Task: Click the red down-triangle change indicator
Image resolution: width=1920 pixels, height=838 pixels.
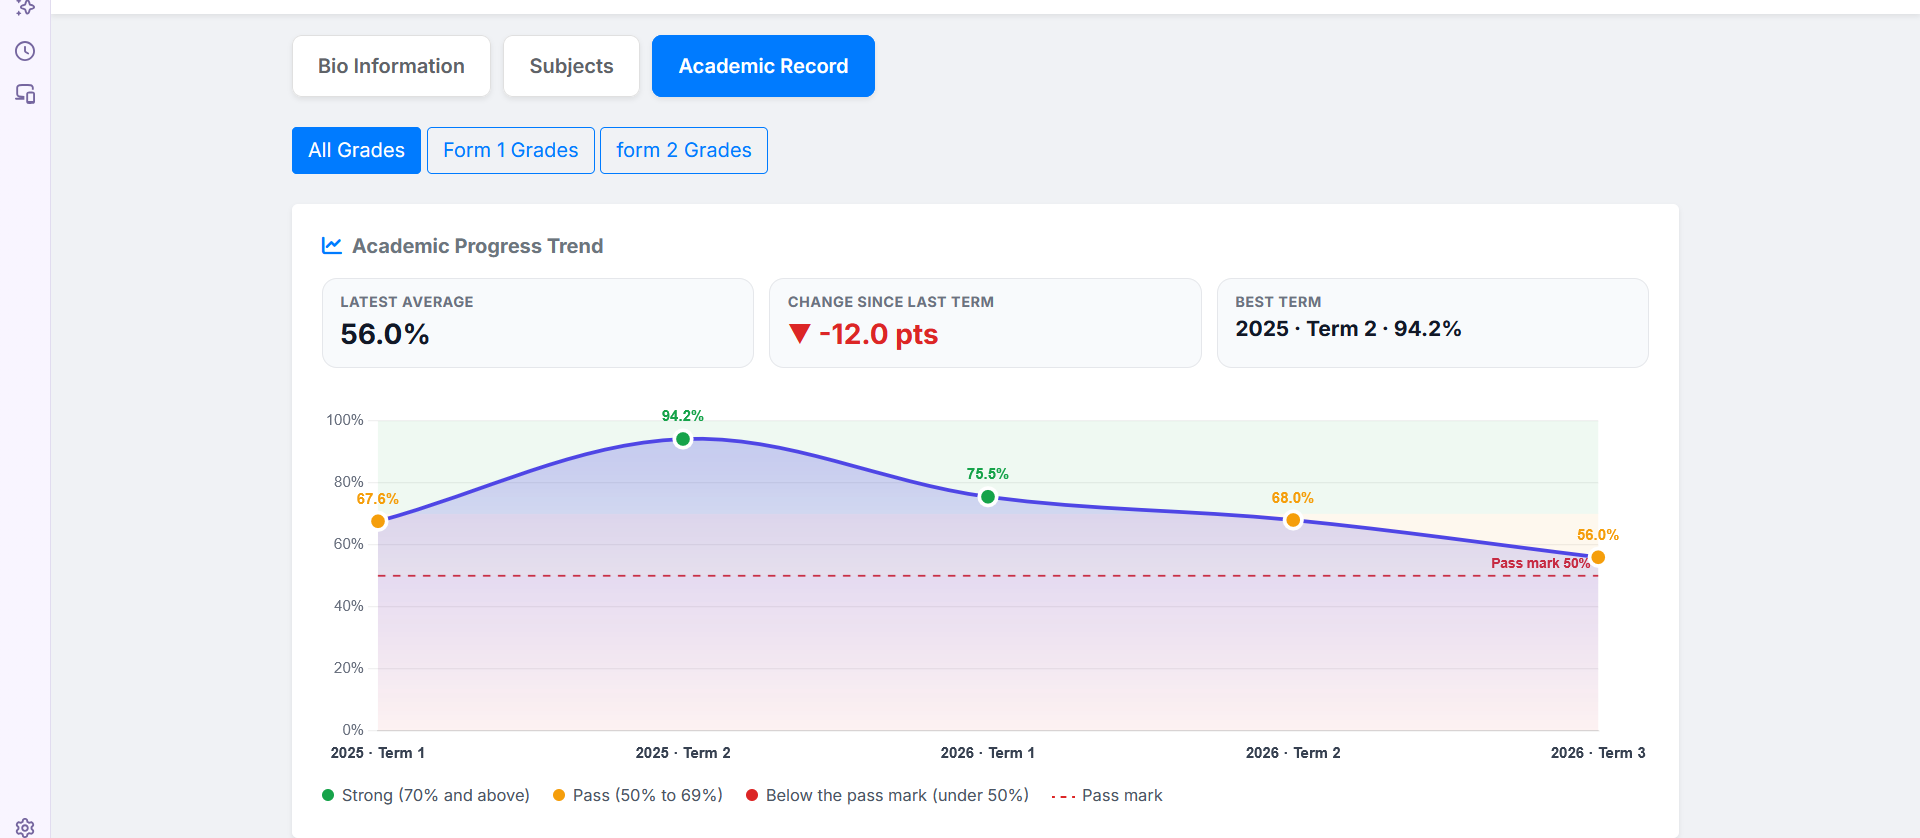Action: tap(799, 333)
